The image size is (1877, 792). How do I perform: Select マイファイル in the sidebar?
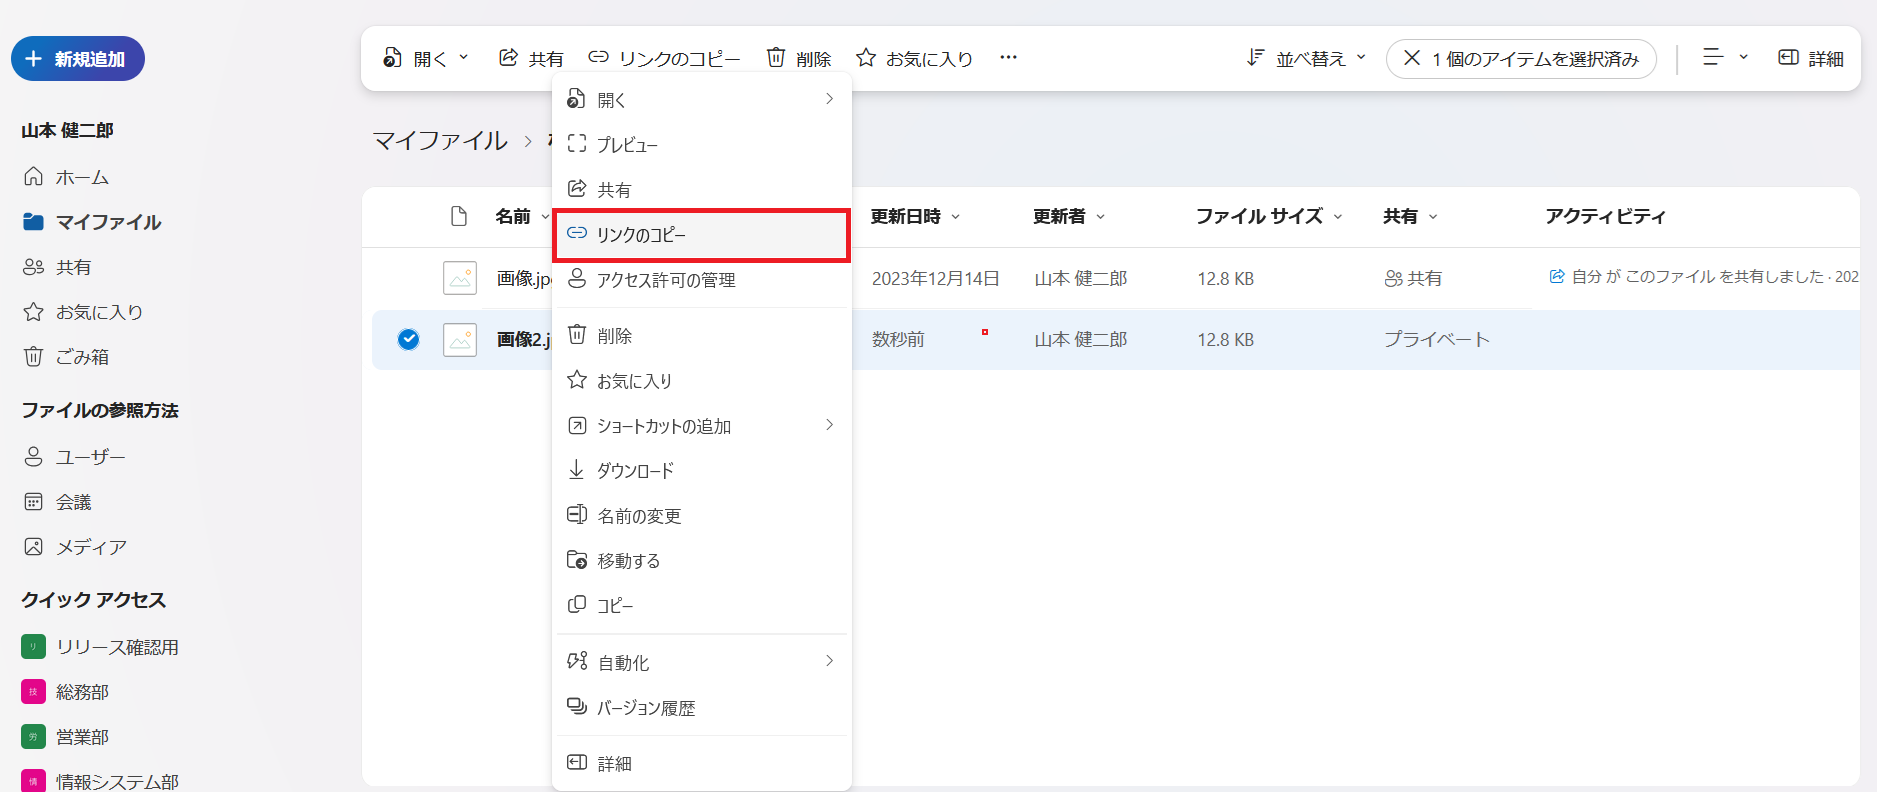click(x=92, y=222)
